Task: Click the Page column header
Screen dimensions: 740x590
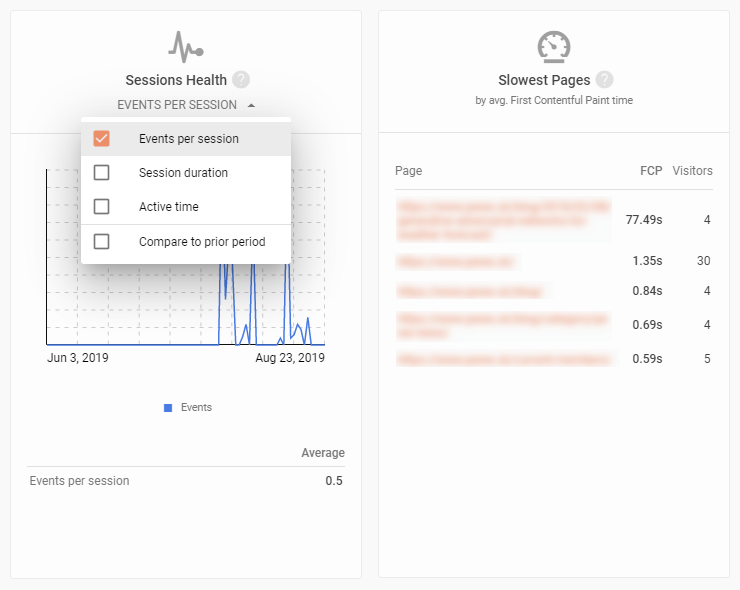Action: [x=408, y=171]
